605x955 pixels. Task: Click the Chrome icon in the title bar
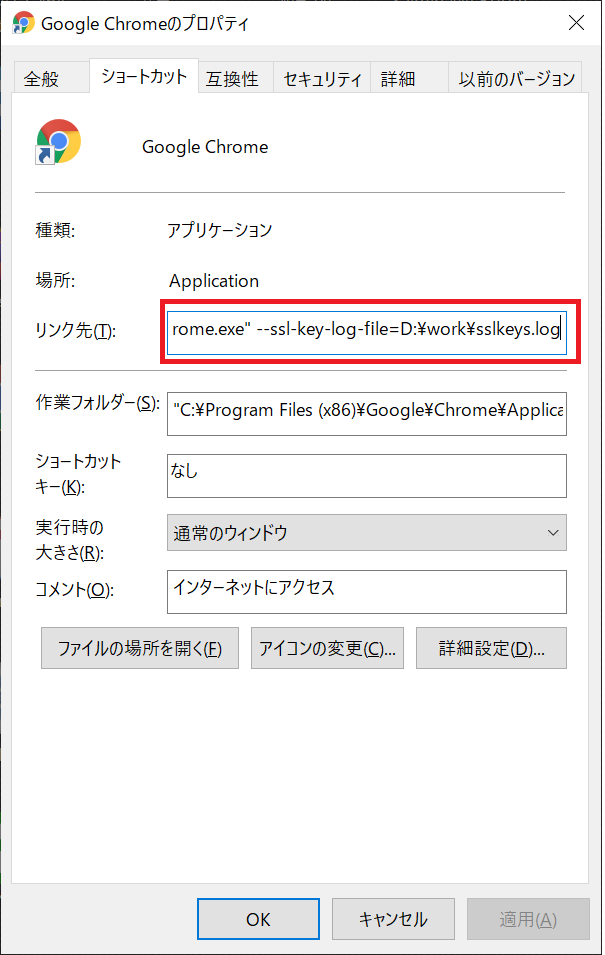coord(24,23)
